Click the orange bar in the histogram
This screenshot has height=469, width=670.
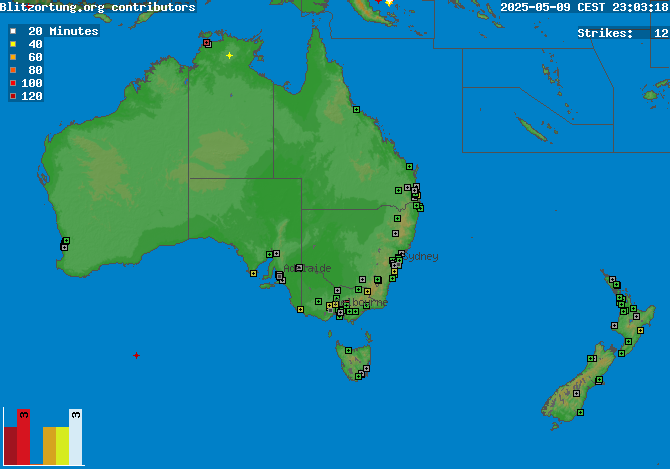tap(49, 446)
